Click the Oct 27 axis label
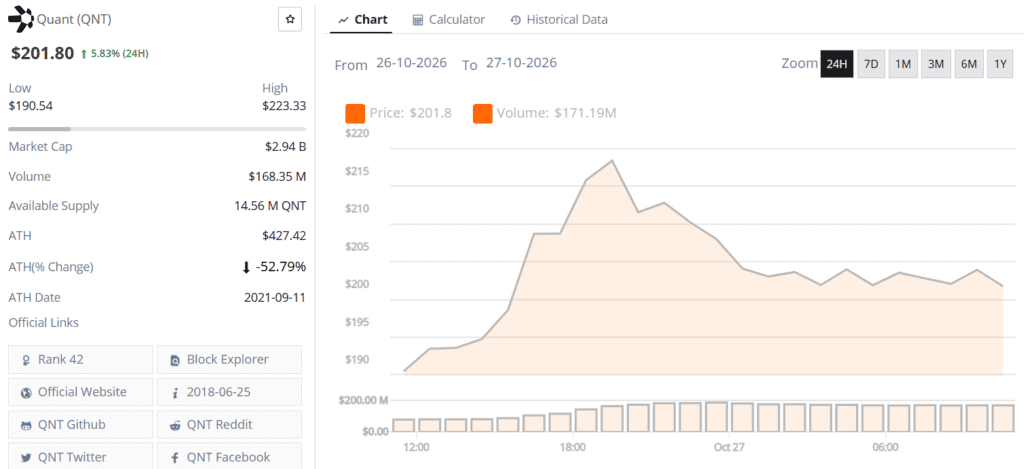The width and height of the screenshot is (1024, 469). (x=729, y=447)
